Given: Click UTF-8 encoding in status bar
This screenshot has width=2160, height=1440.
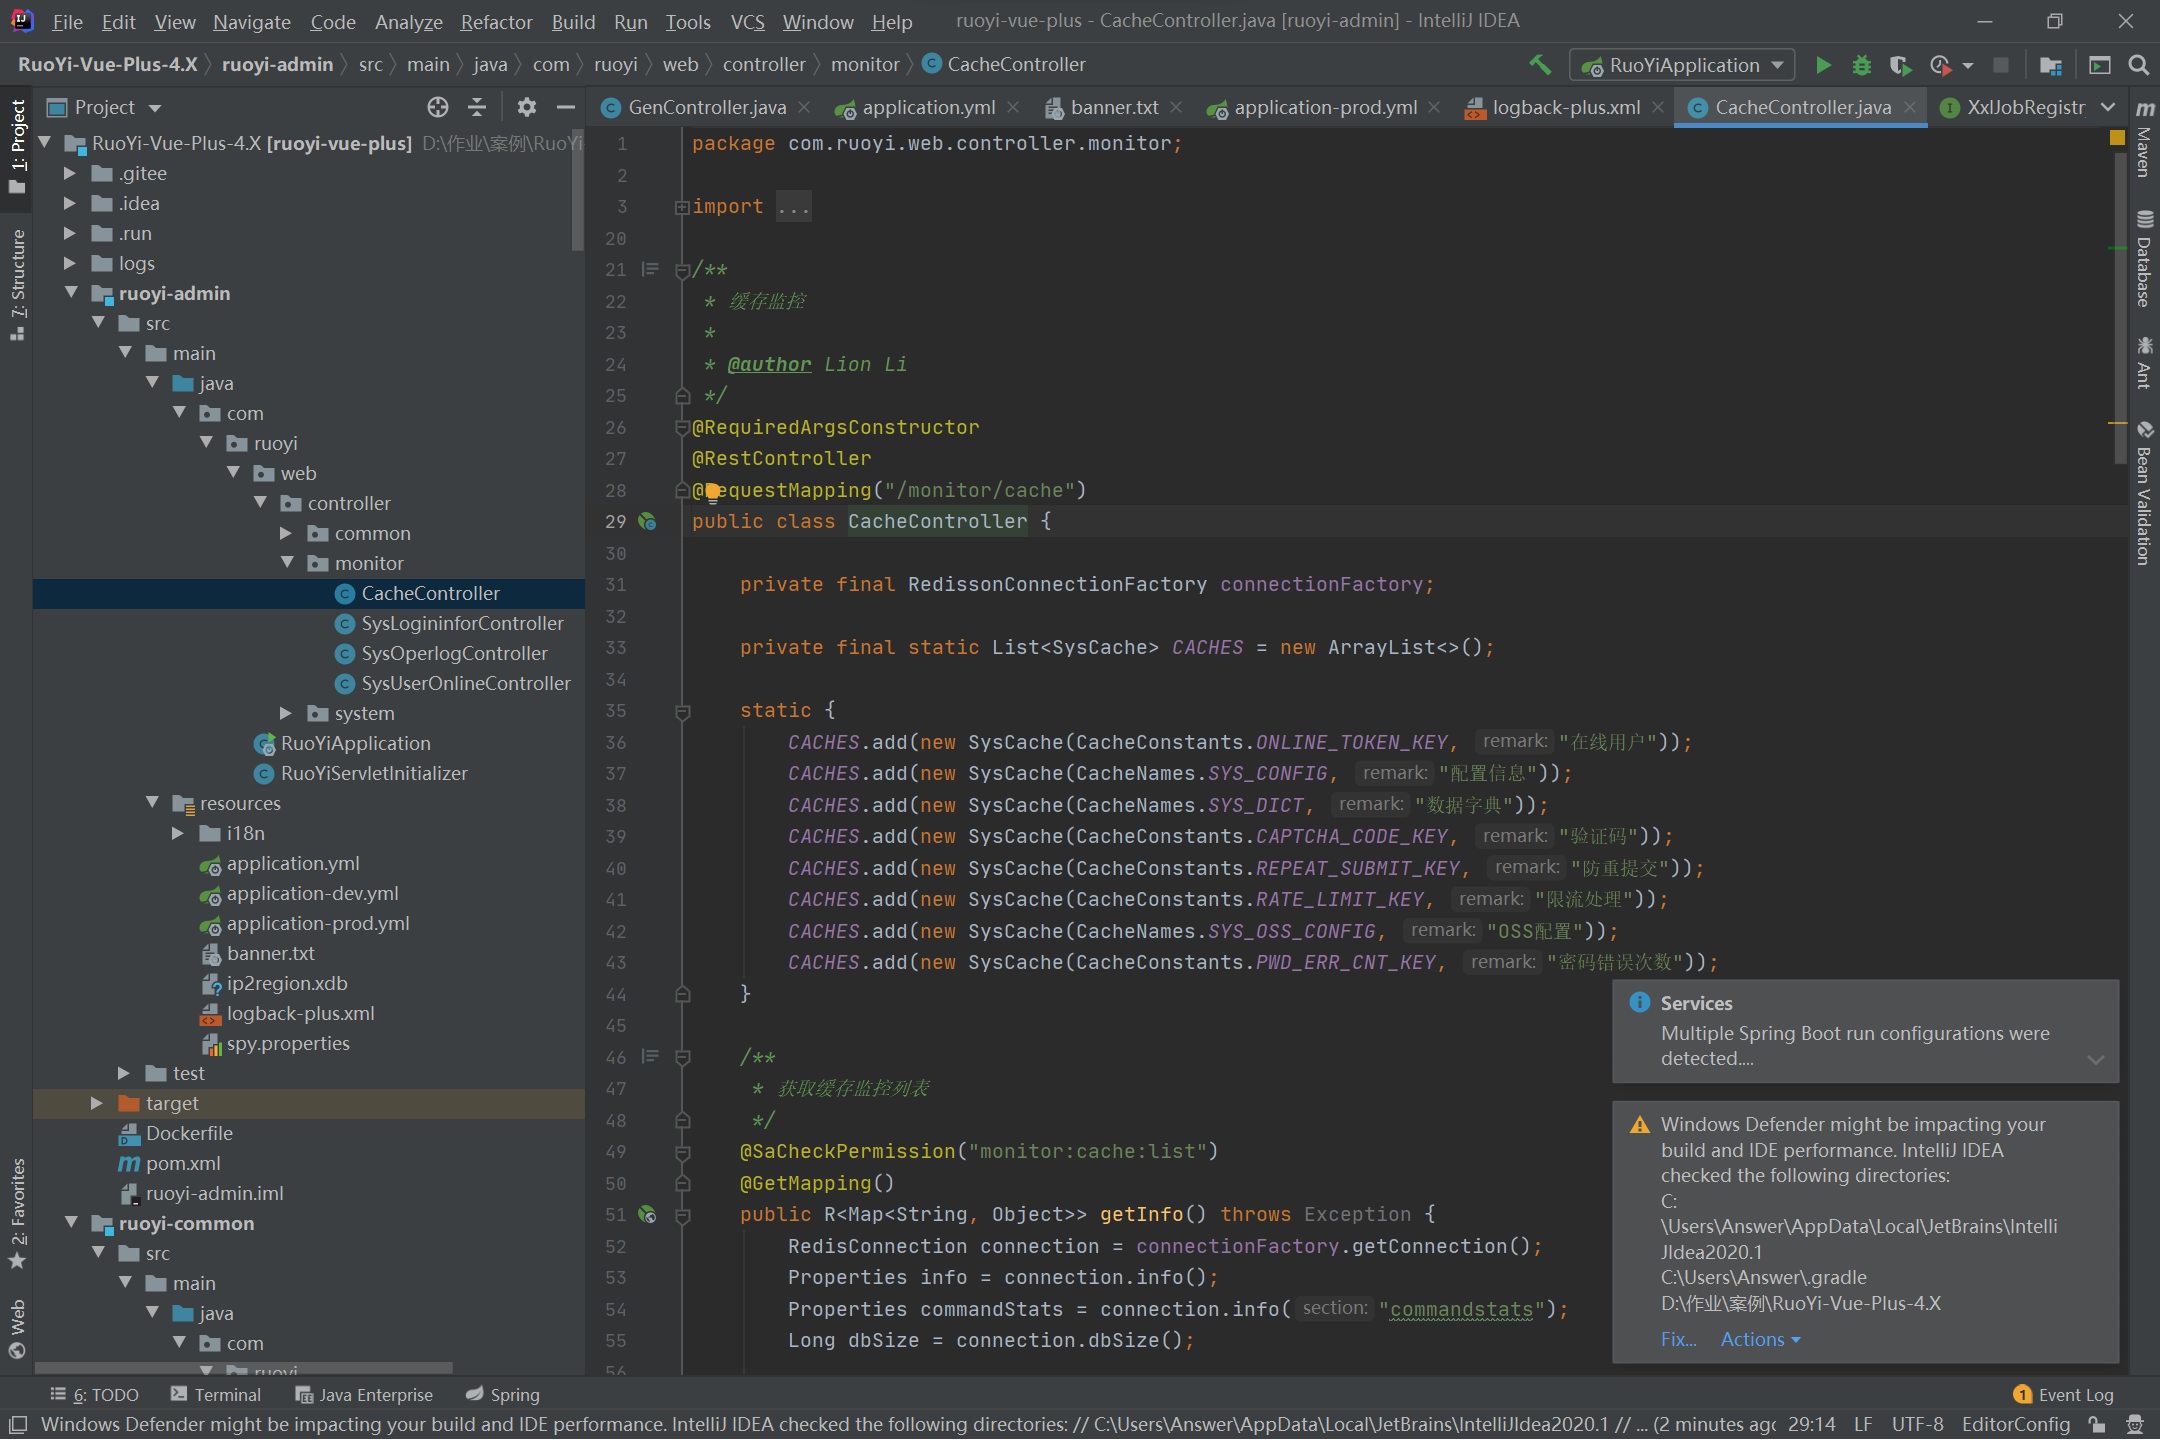Looking at the screenshot, I should [1918, 1424].
